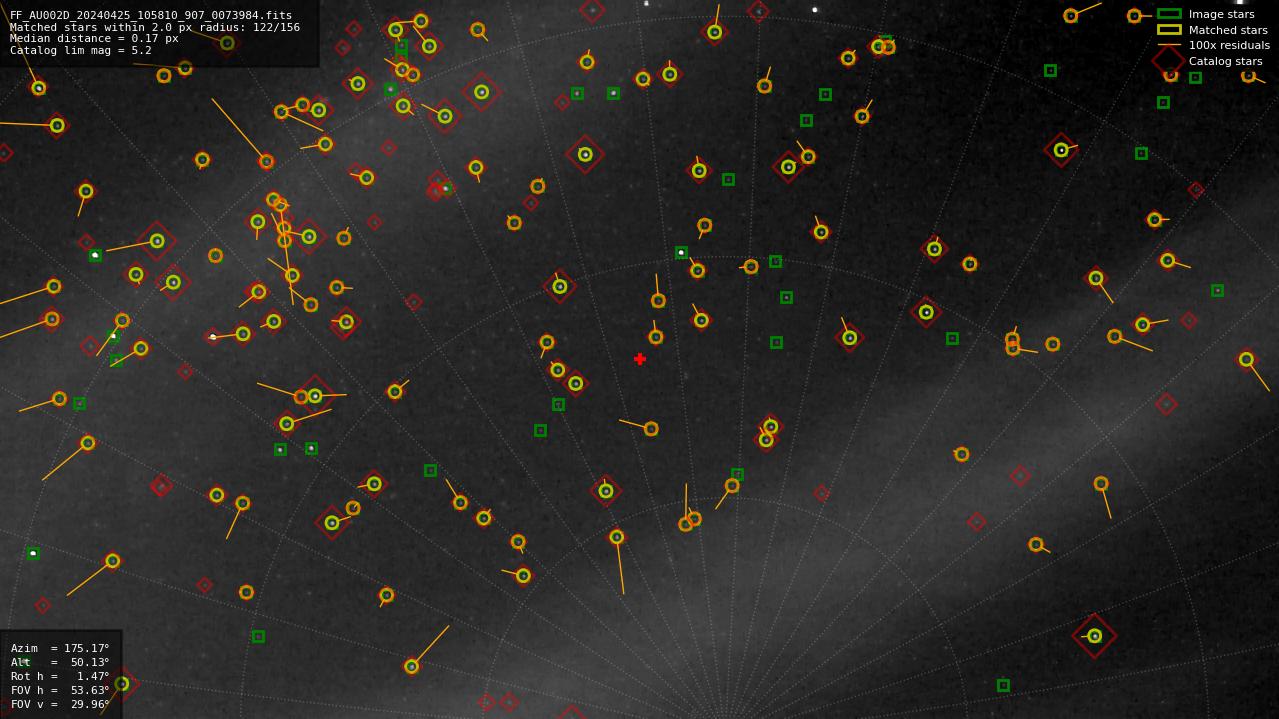Click the red diamond Catalog stars legend symbol
Viewport: 1279px width, 719px height.
click(x=1169, y=61)
